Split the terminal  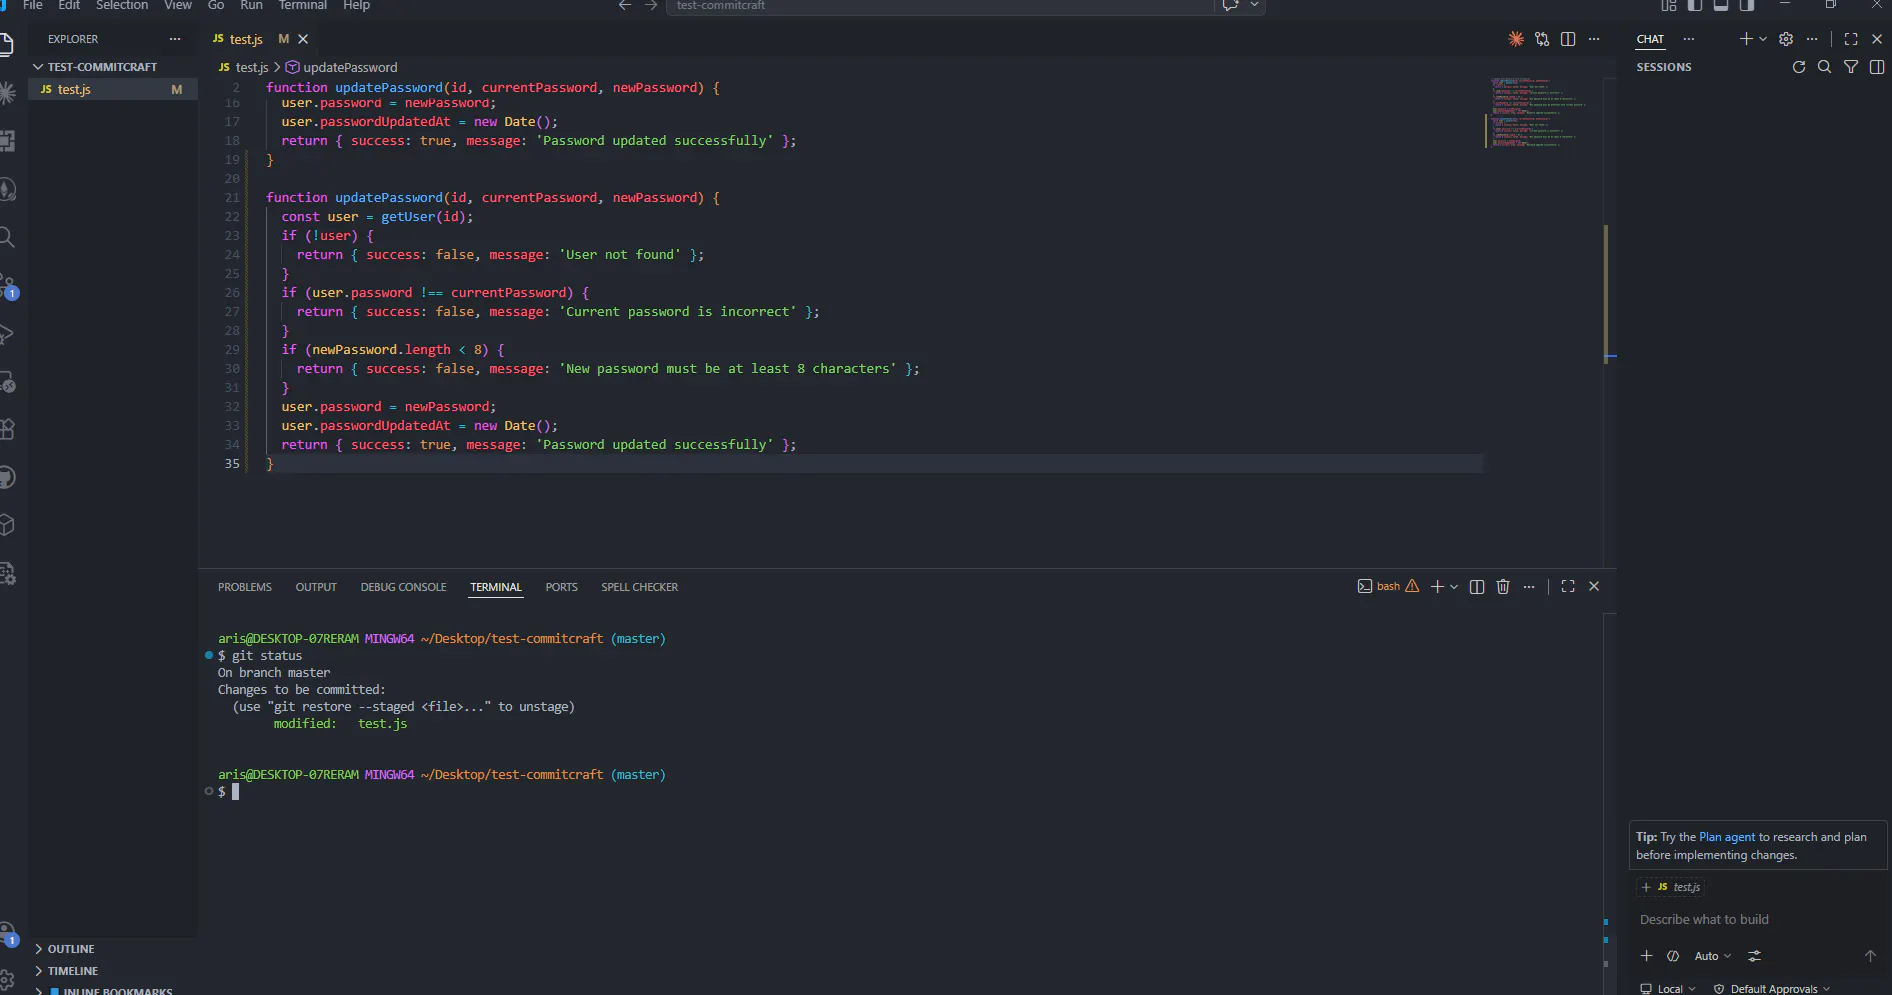(x=1477, y=587)
